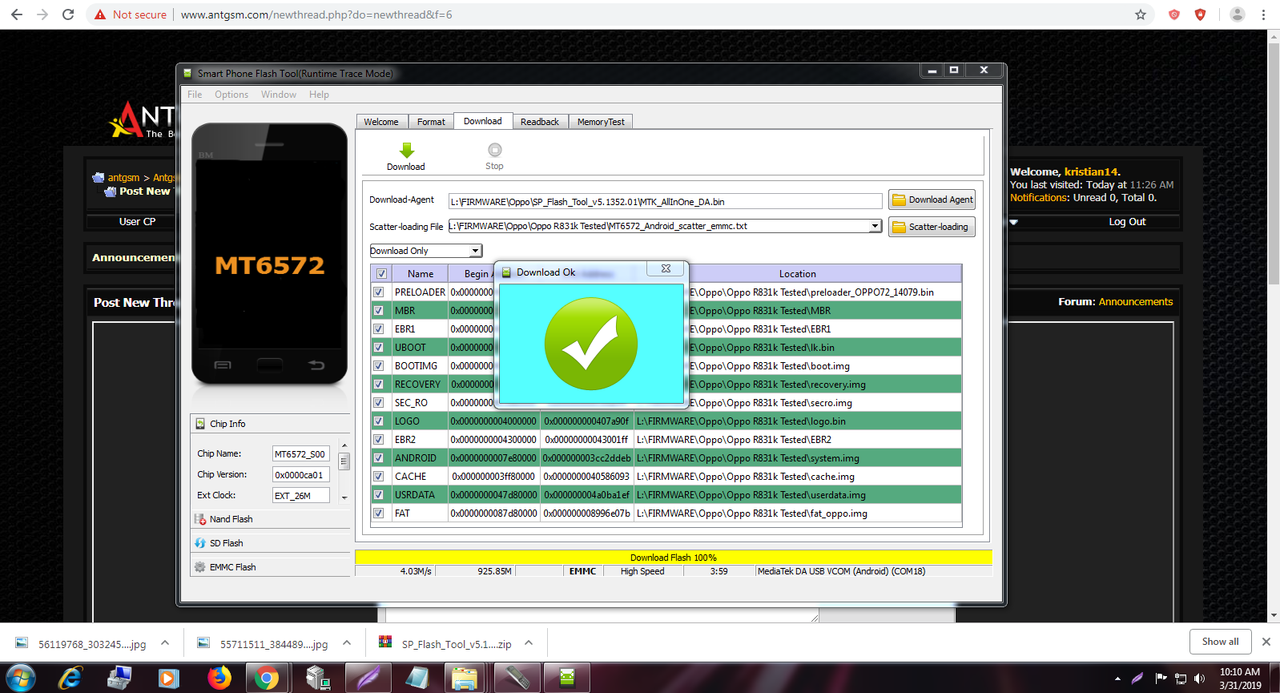The width and height of the screenshot is (1280, 693).
Task: Click the Download Agent browse button
Action: point(932,200)
